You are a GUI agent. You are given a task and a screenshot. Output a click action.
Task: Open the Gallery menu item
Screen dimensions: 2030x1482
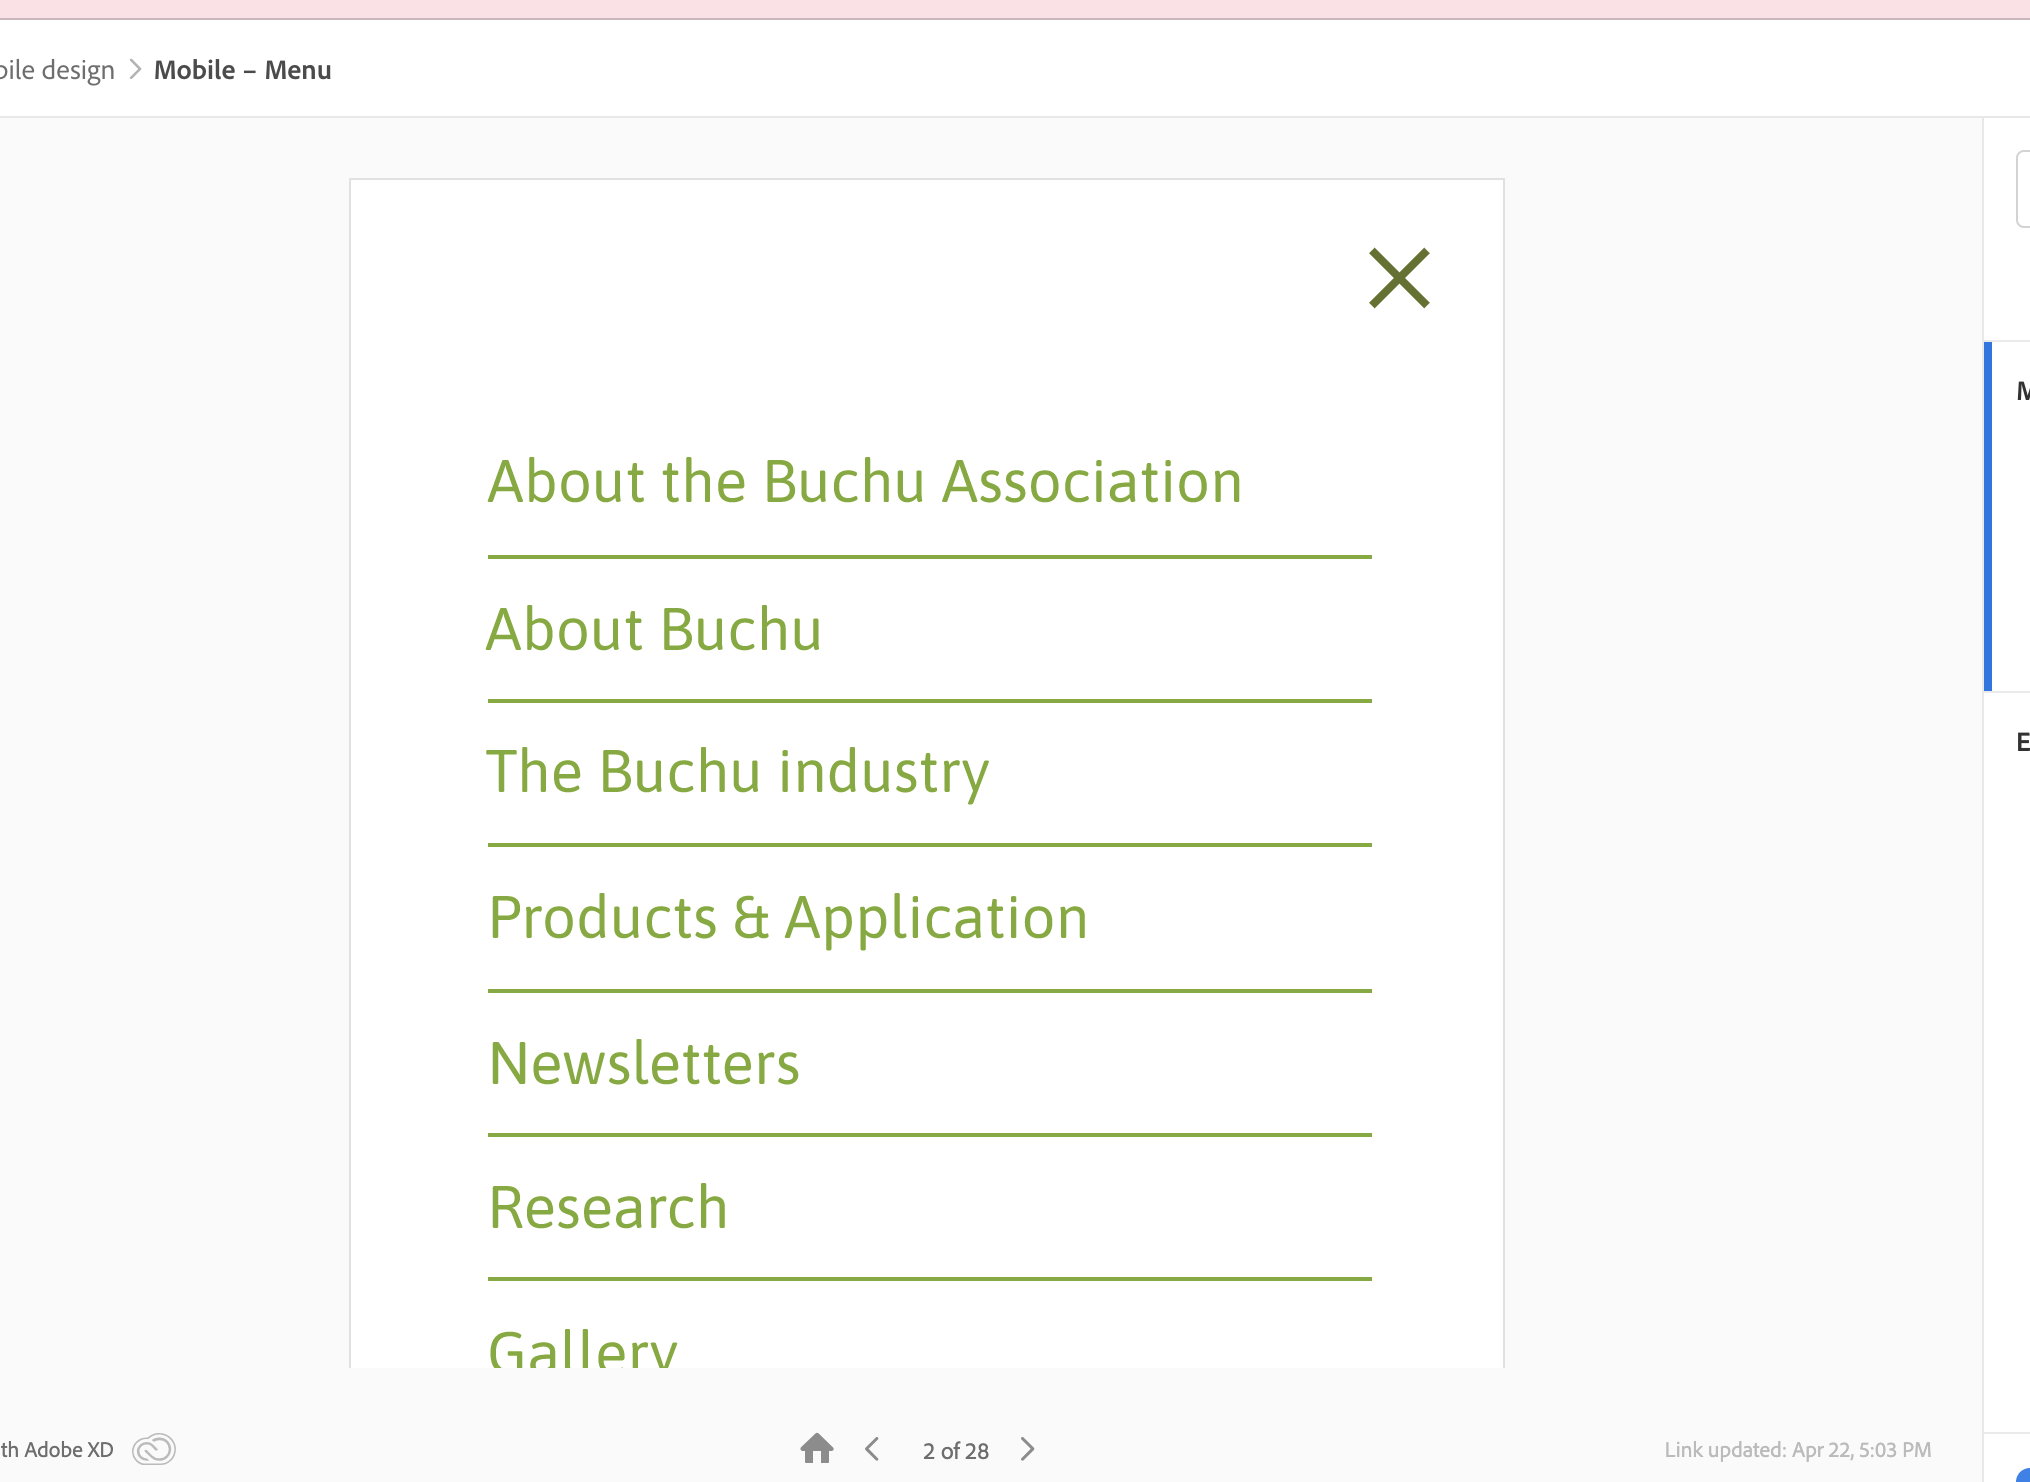pos(583,1348)
